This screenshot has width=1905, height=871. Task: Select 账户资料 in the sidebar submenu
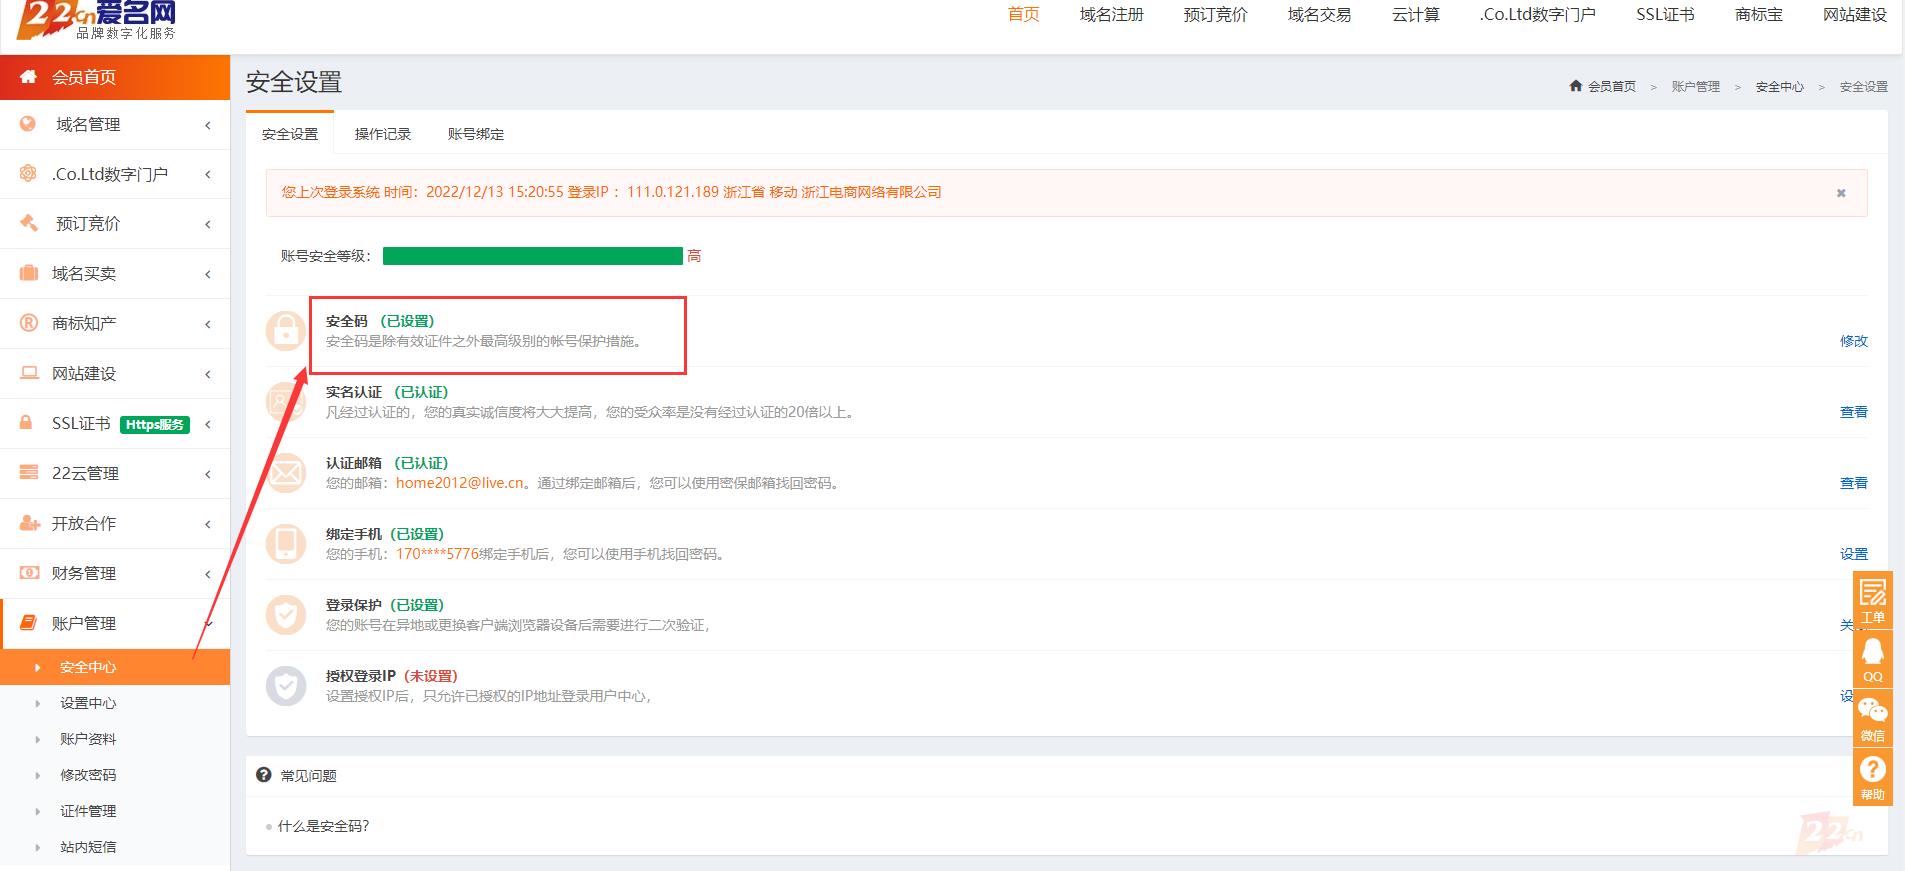pos(88,739)
